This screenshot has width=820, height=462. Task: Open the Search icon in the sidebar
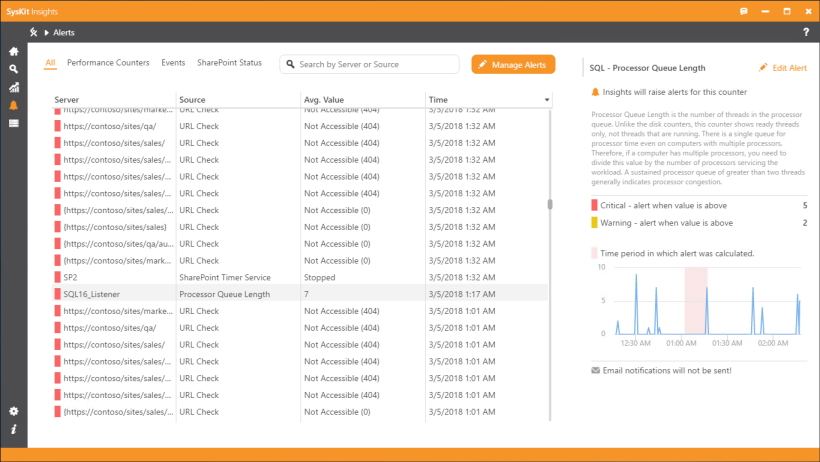(x=14, y=69)
